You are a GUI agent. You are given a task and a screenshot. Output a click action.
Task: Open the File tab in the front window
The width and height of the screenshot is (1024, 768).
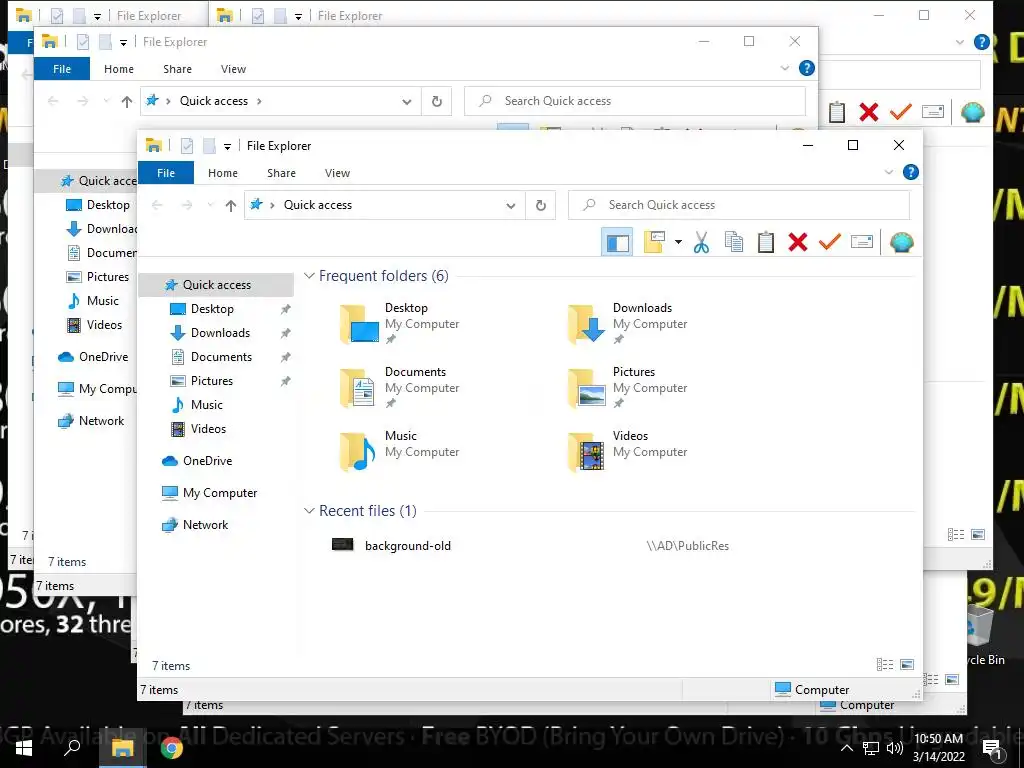(x=166, y=173)
